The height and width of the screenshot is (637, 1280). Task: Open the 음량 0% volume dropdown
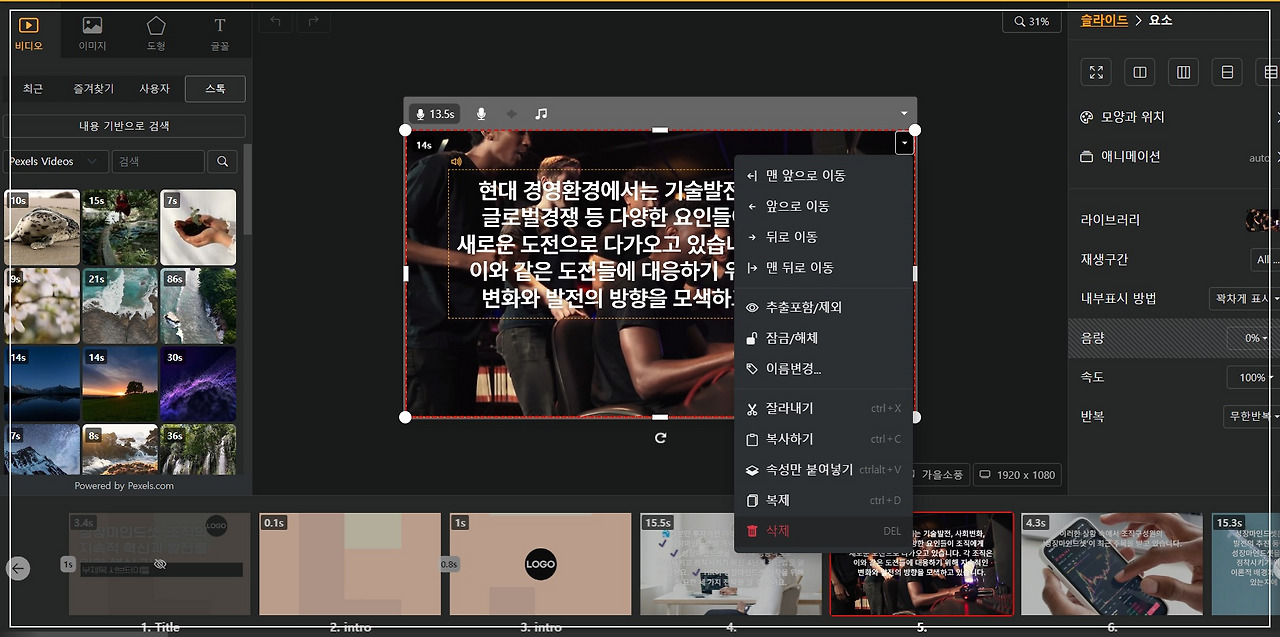1254,338
